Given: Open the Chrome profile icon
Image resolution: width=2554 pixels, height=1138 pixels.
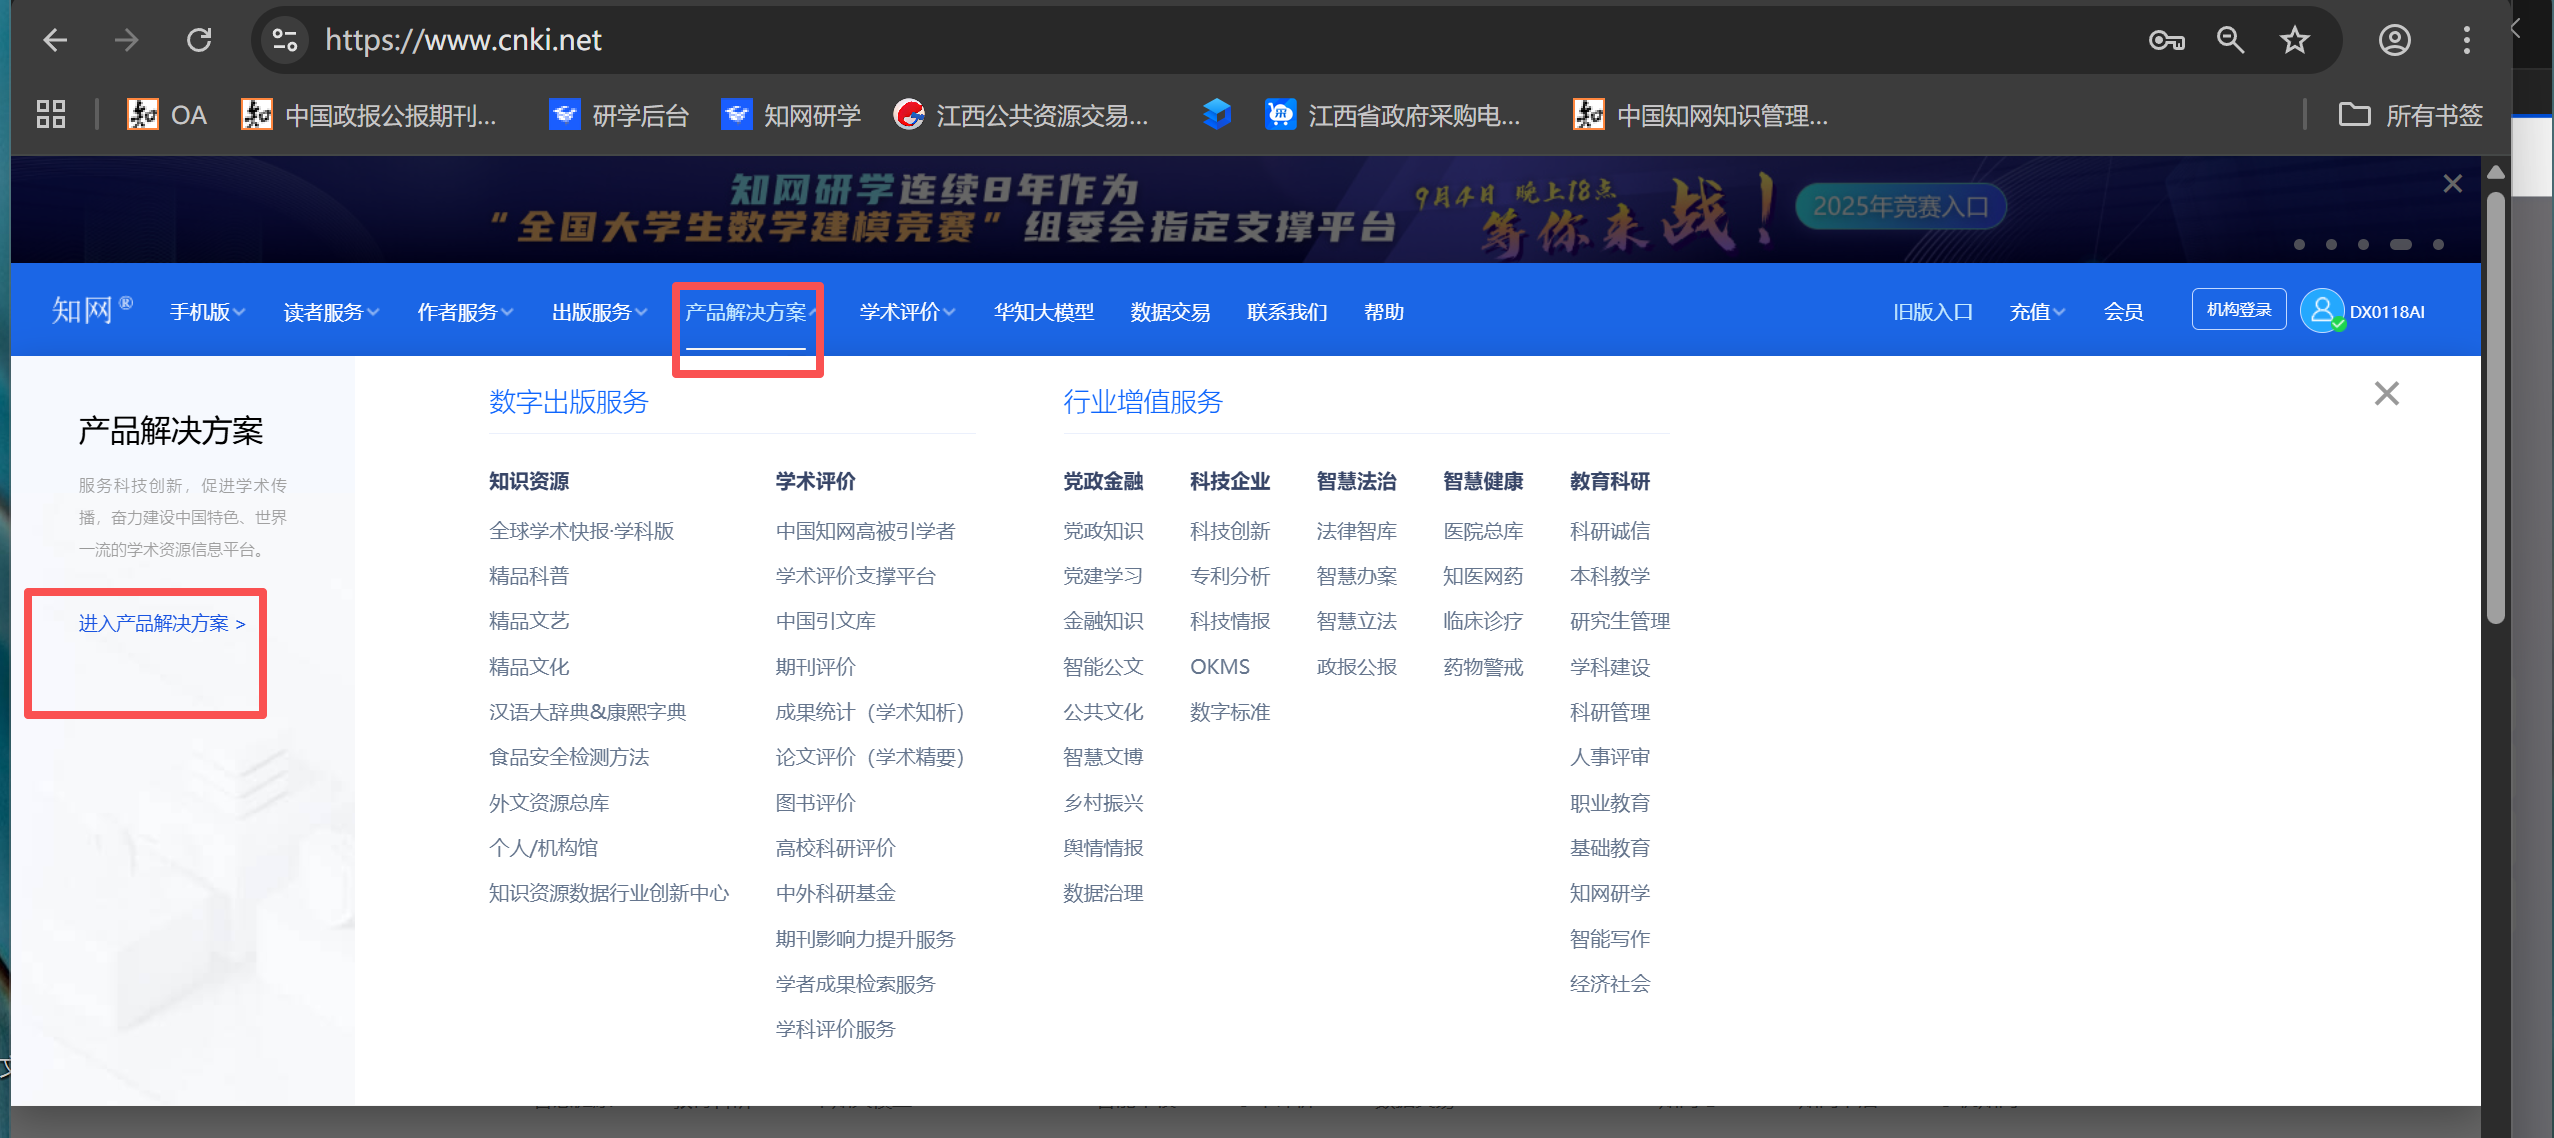Looking at the screenshot, I should point(2394,40).
